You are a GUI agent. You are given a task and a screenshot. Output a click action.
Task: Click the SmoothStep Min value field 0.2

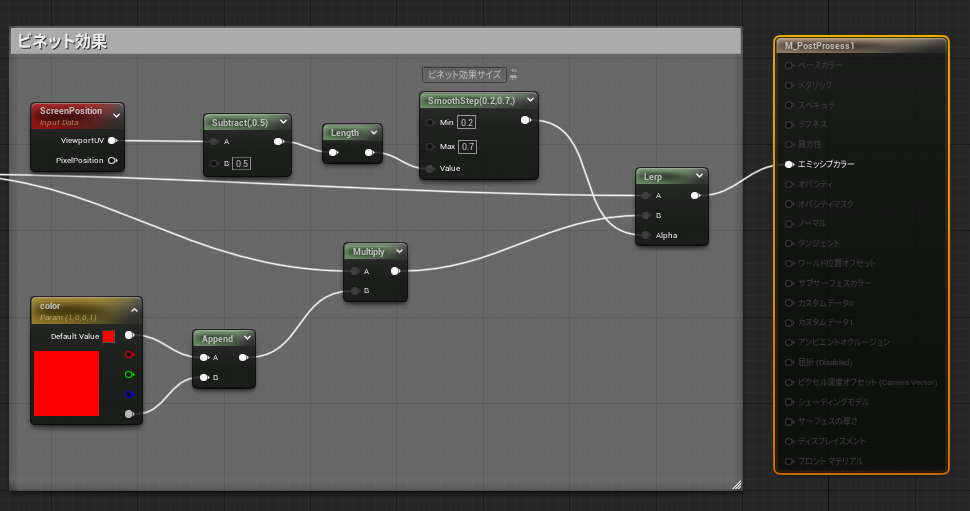[466, 122]
